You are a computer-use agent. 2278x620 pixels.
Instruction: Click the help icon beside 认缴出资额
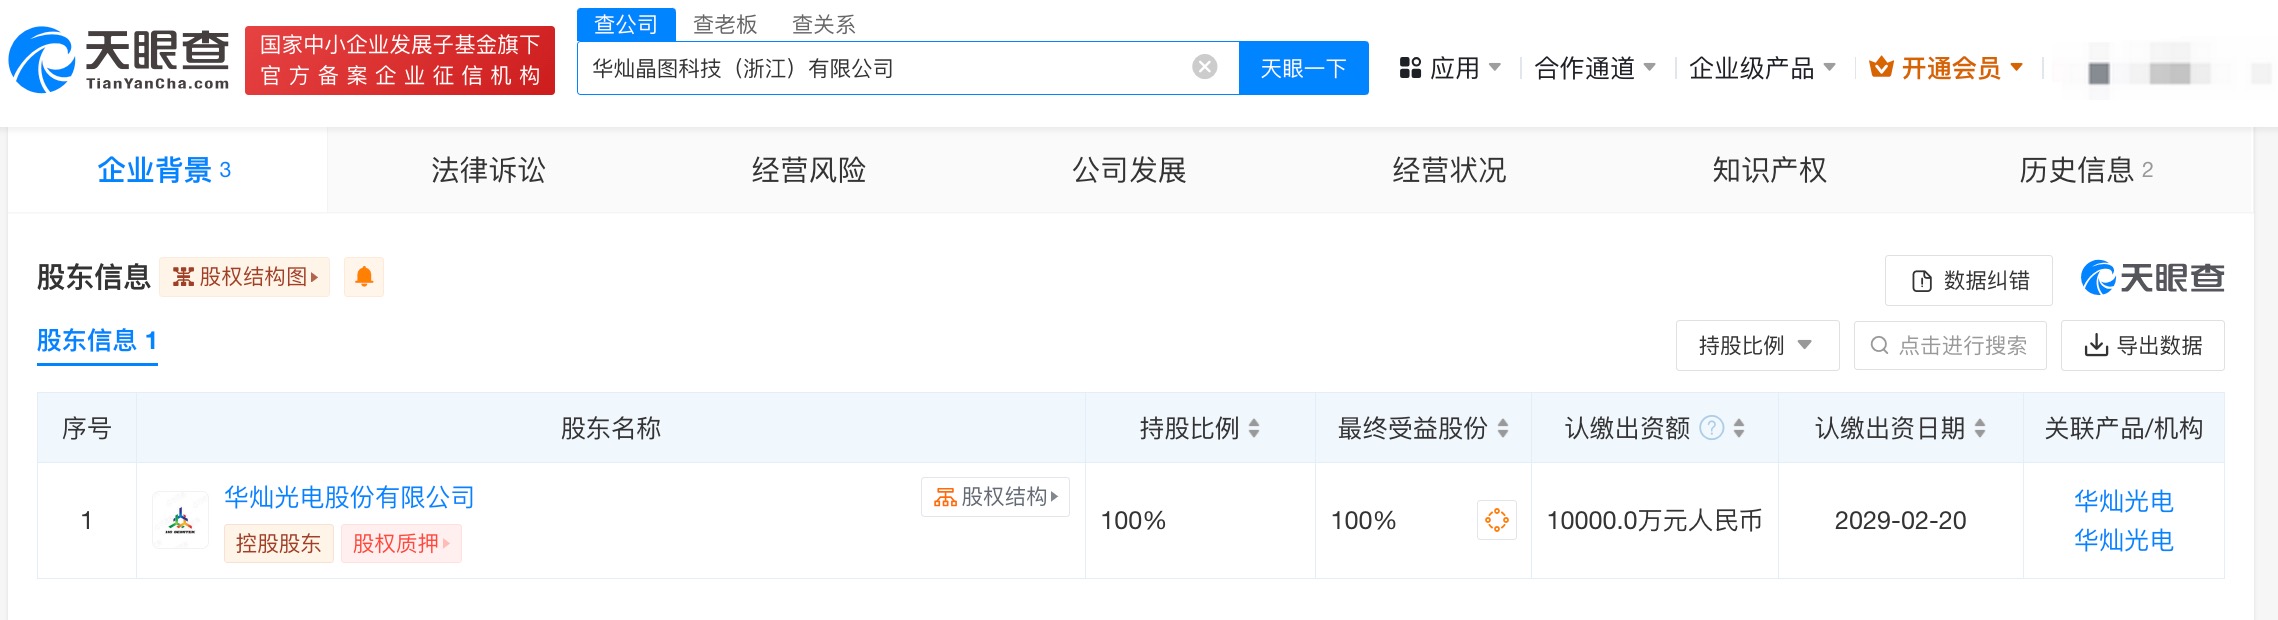[x=1712, y=428]
